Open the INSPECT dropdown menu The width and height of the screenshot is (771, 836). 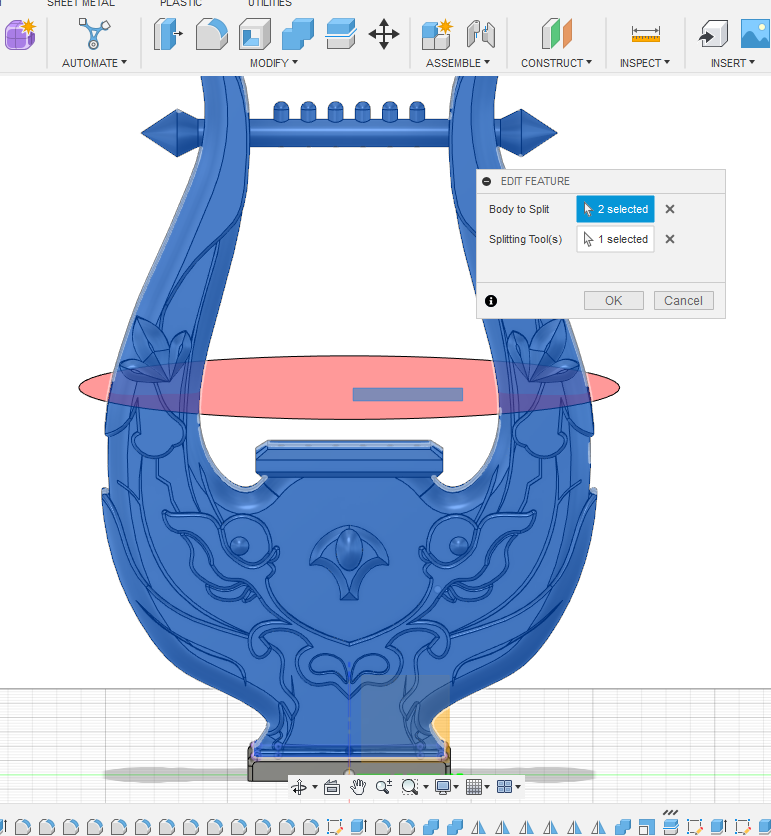click(x=645, y=63)
